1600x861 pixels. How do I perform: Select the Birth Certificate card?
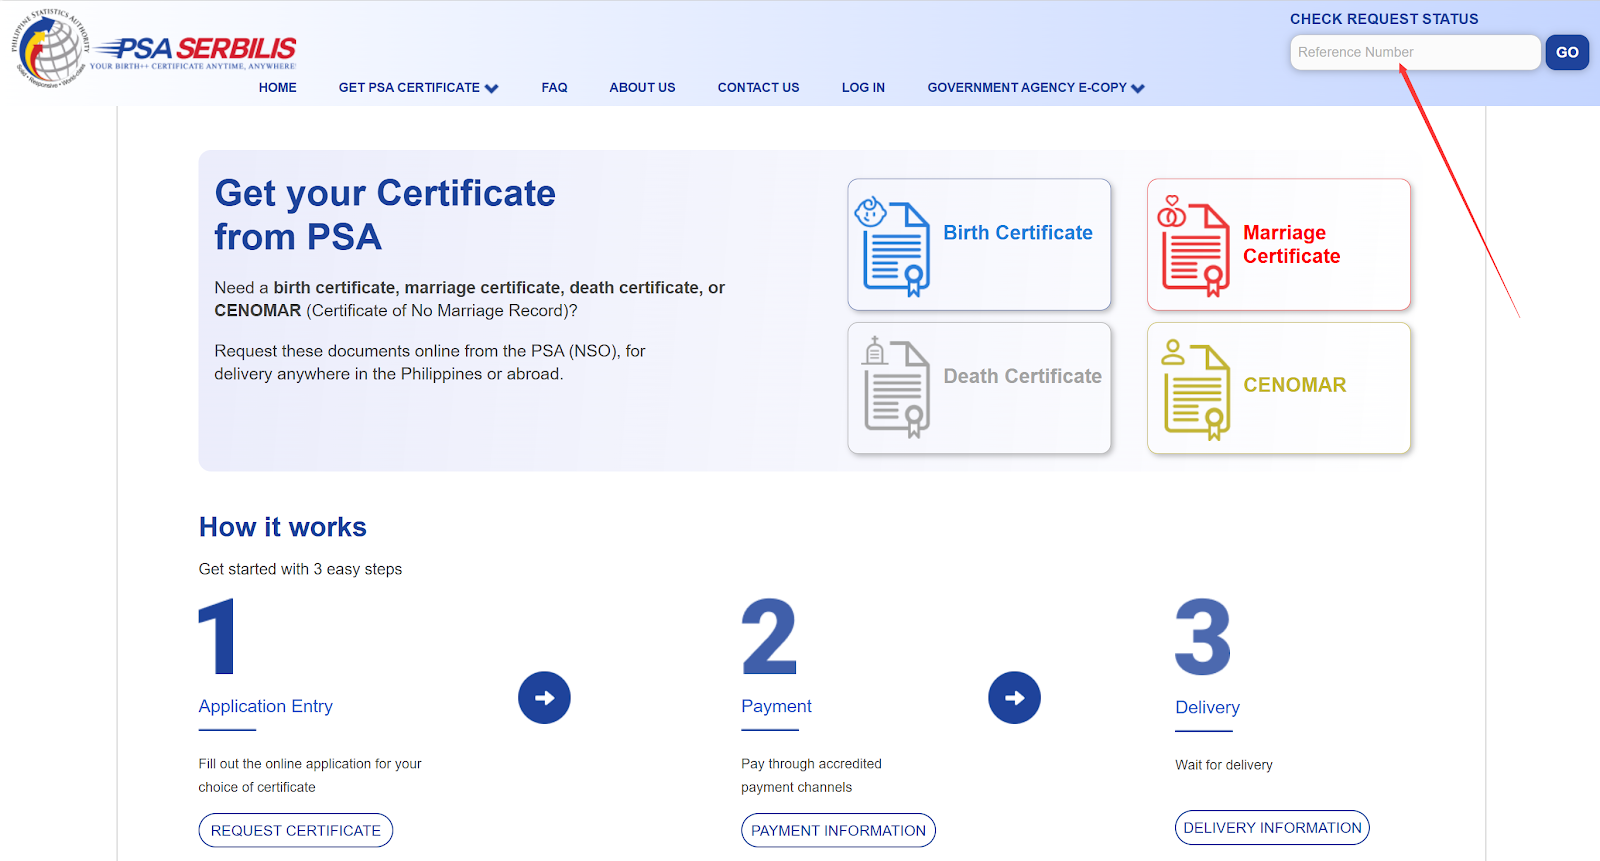pyautogui.click(x=979, y=244)
